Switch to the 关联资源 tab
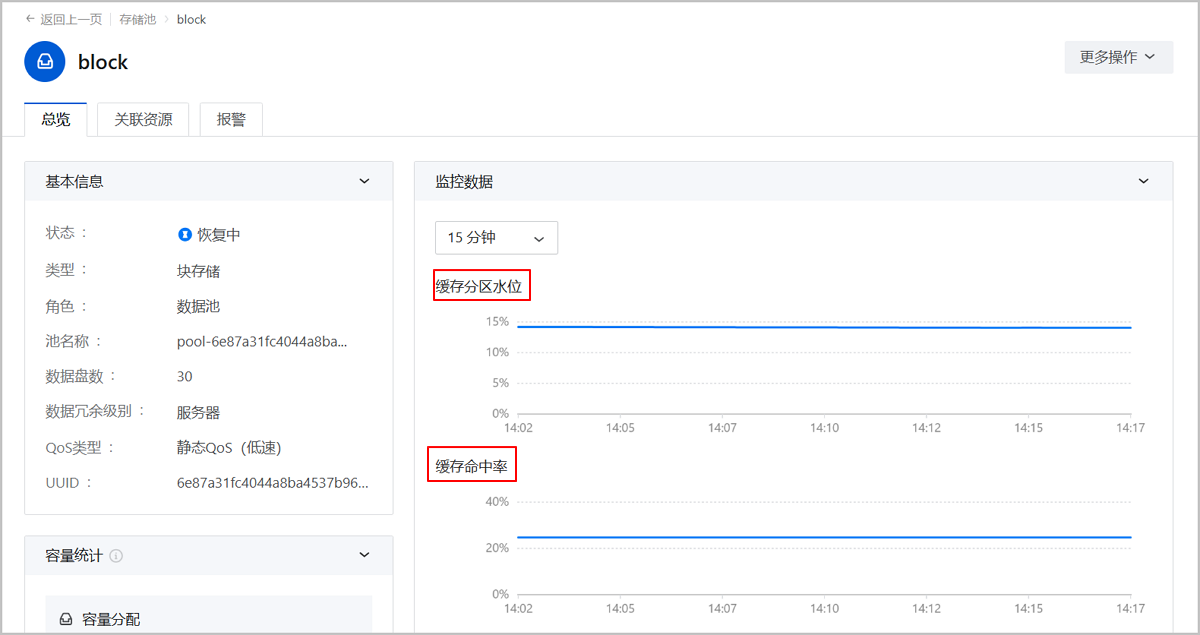The height and width of the screenshot is (635, 1200). pos(143,119)
